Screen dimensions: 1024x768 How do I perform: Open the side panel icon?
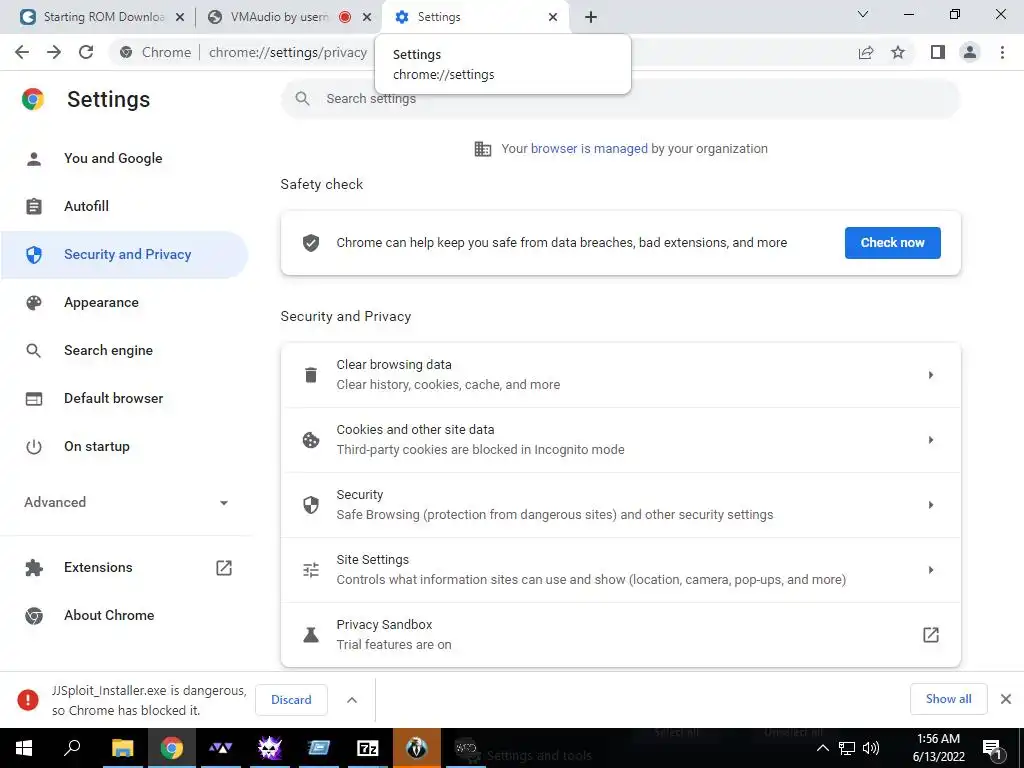click(938, 52)
